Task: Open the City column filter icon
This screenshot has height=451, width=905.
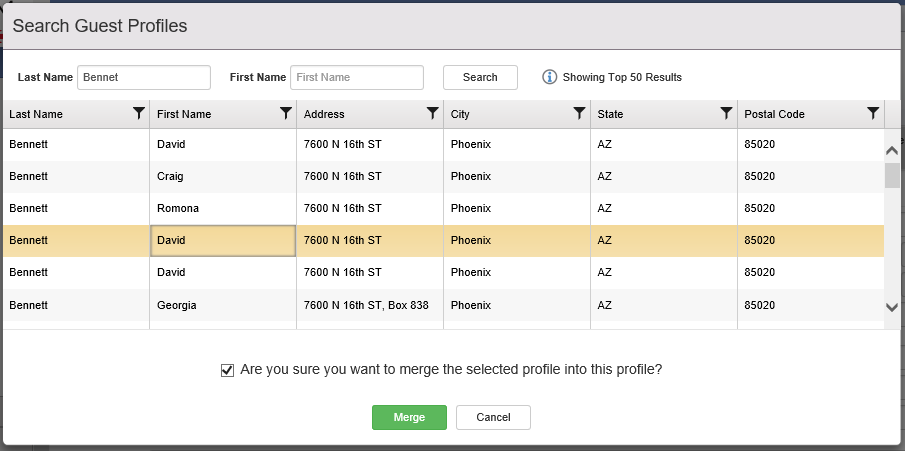Action: (x=579, y=113)
